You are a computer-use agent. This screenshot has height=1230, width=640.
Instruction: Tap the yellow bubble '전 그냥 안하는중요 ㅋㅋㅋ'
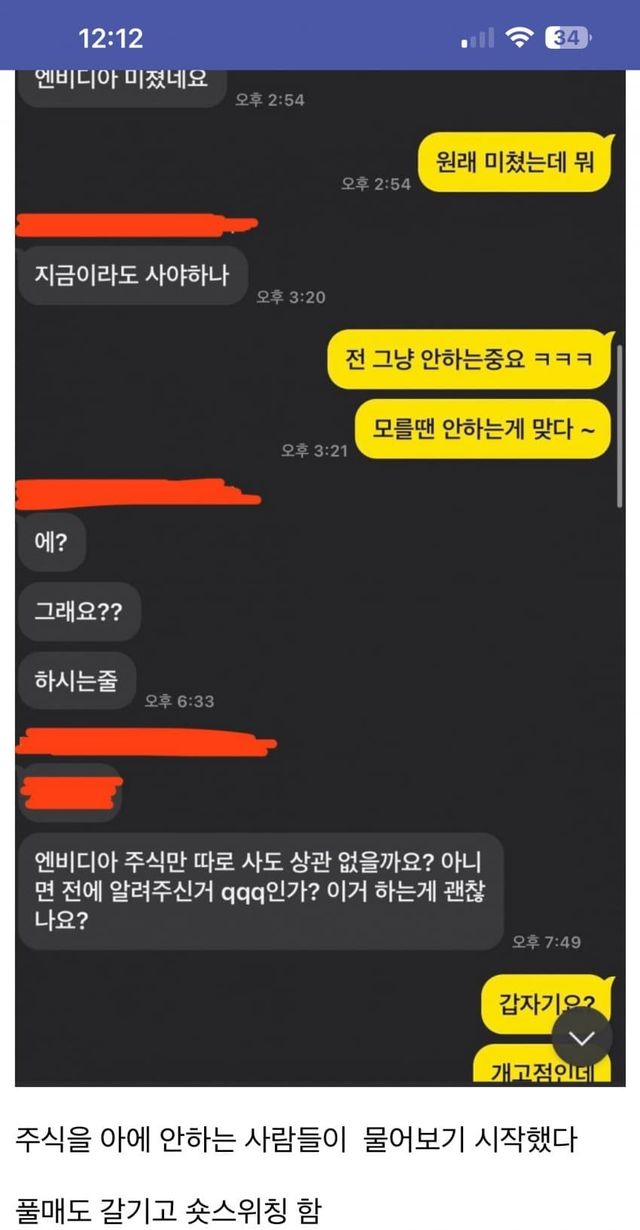[469, 360]
